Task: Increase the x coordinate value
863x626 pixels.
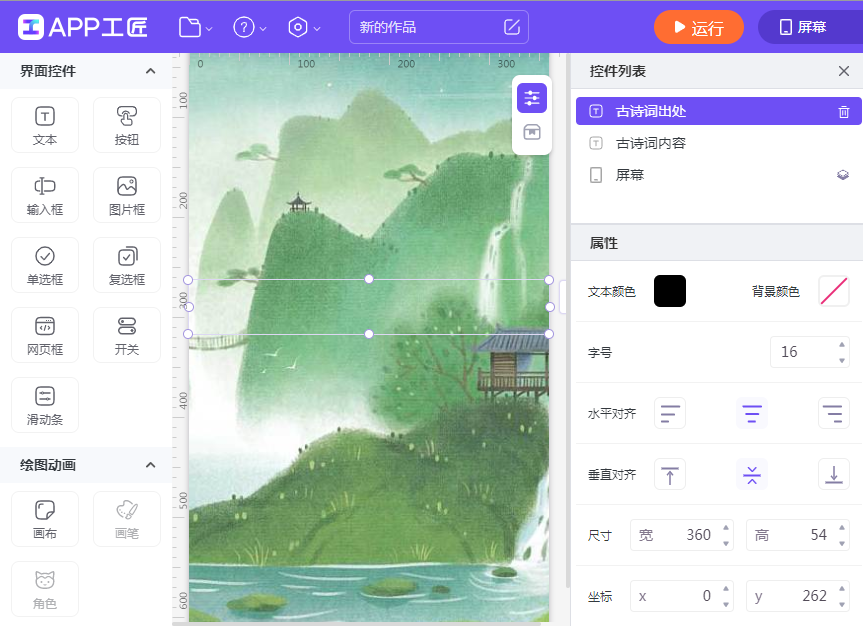Action: pos(725,589)
